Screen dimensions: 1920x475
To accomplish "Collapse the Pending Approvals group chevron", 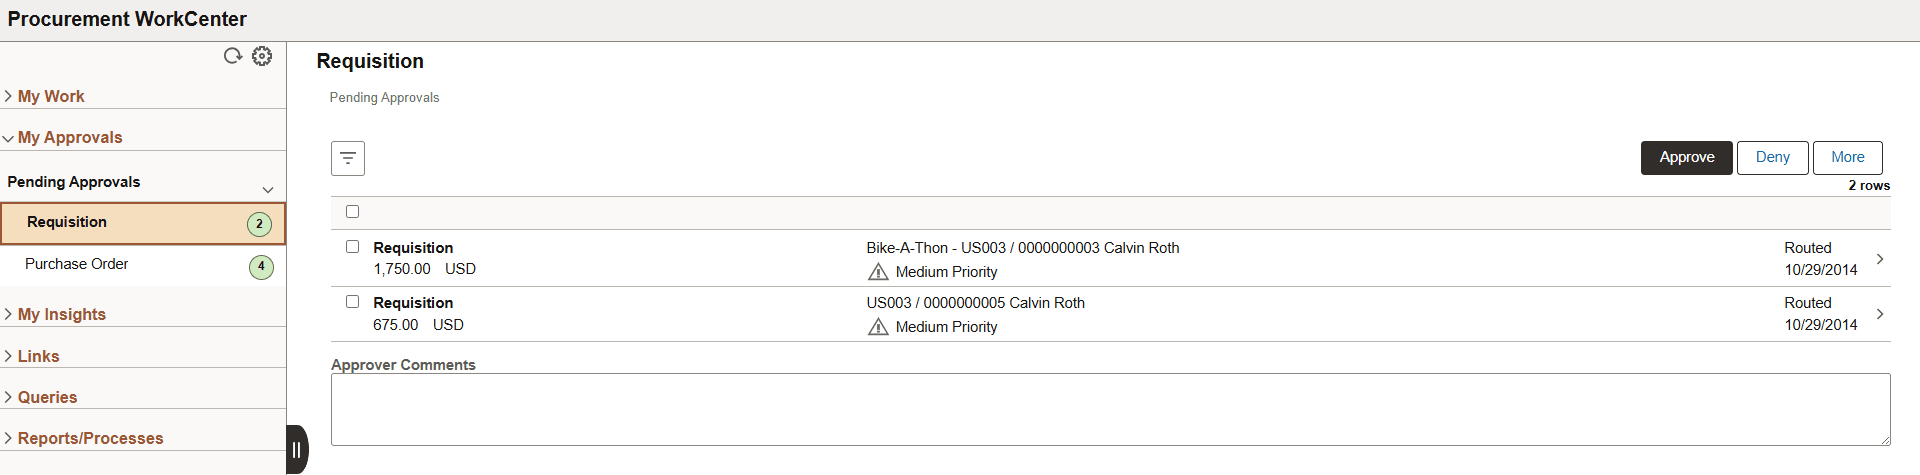I will click(268, 190).
